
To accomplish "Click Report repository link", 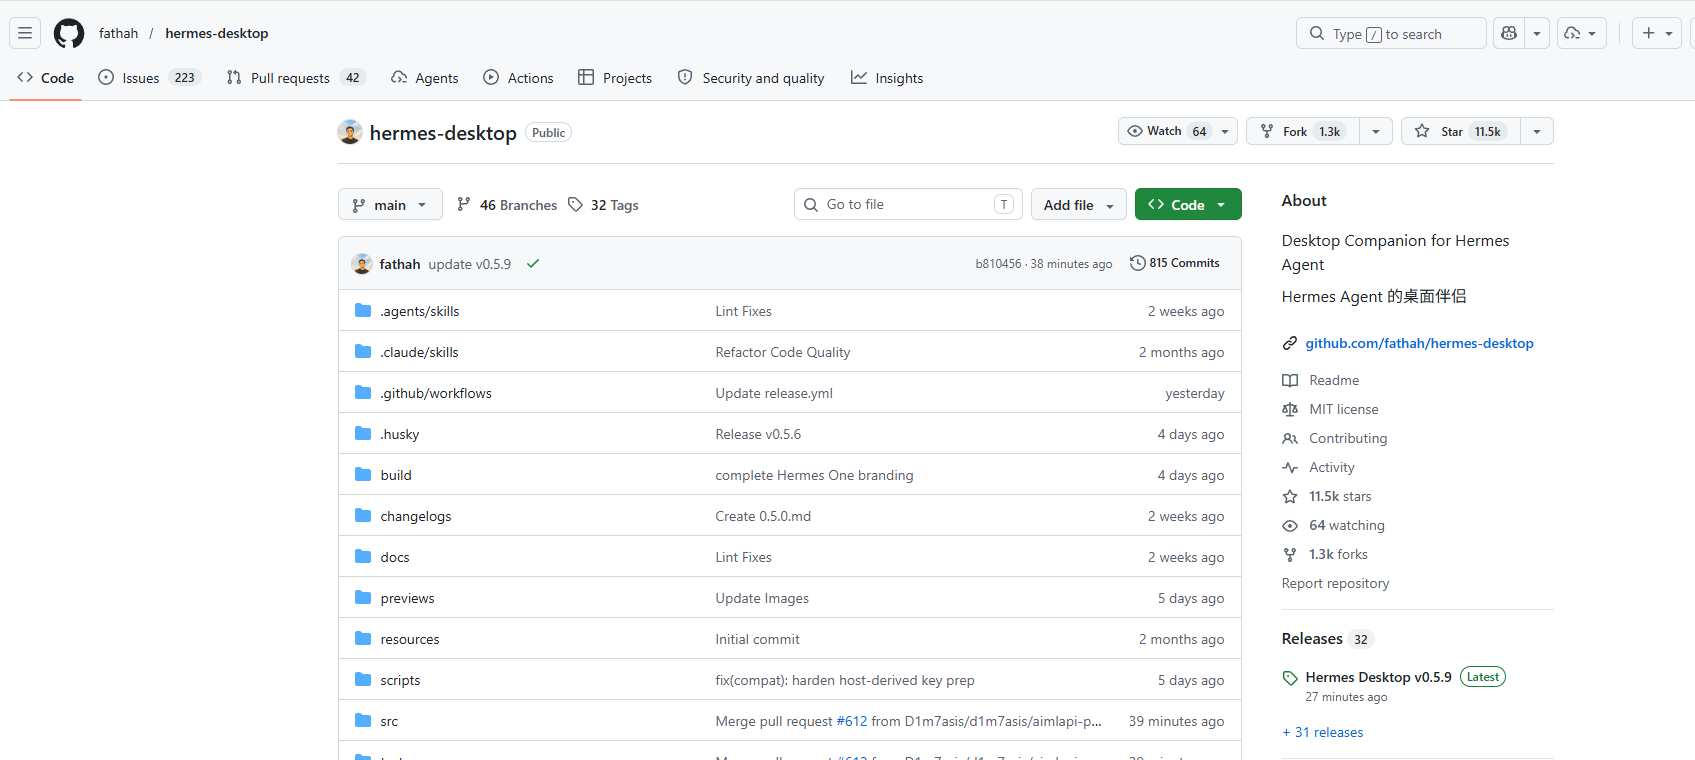I will (x=1336, y=583).
